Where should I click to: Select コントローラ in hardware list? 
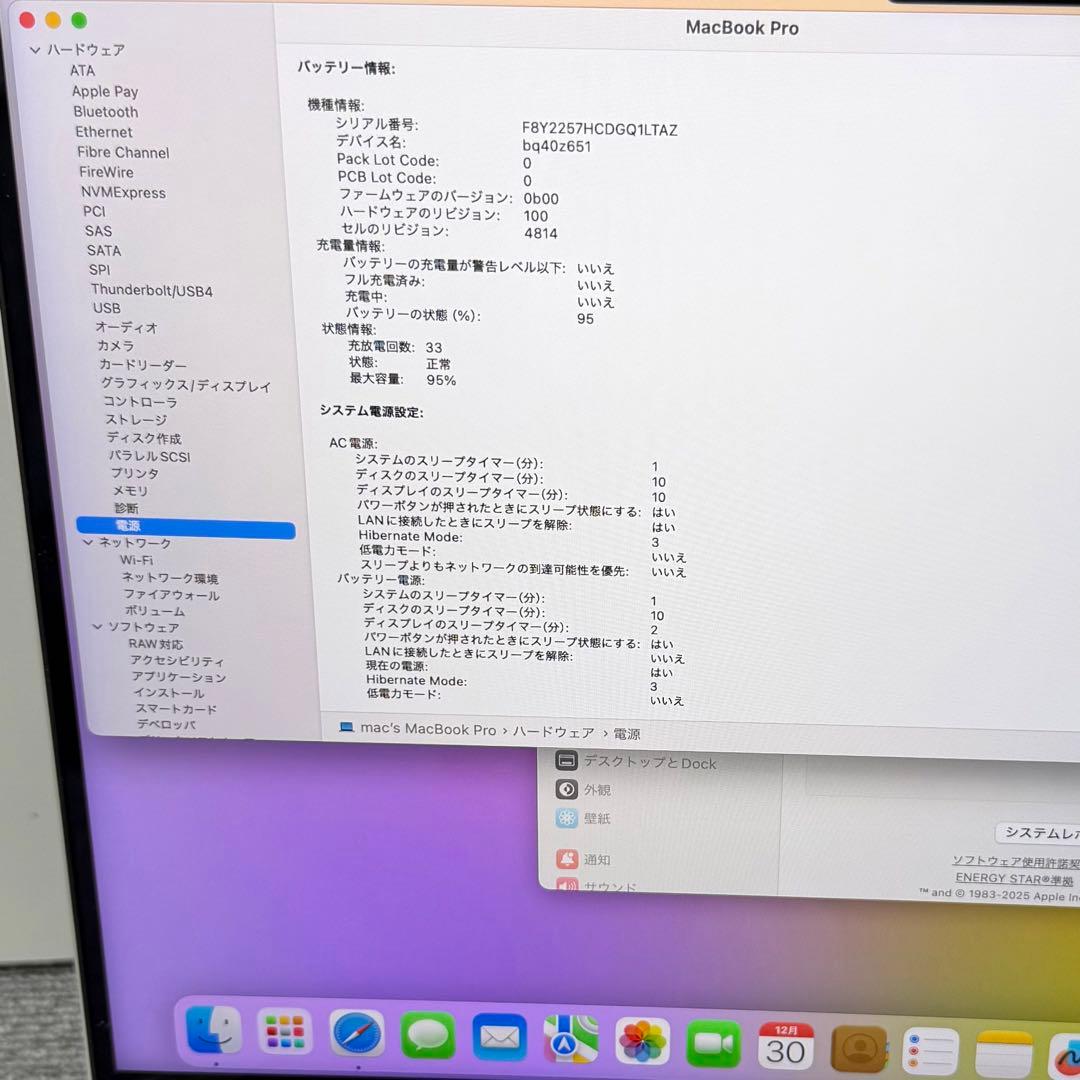141,401
